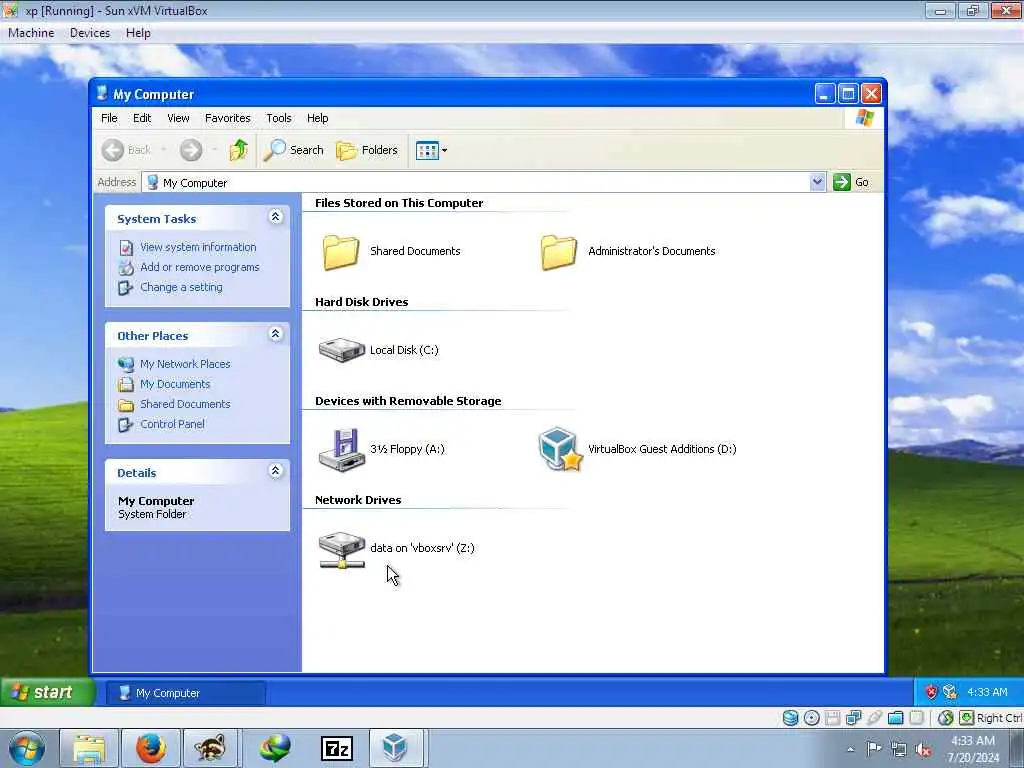This screenshot has width=1024, height=768.
Task: Show hidden host tray icons arrow
Action: 850,749
